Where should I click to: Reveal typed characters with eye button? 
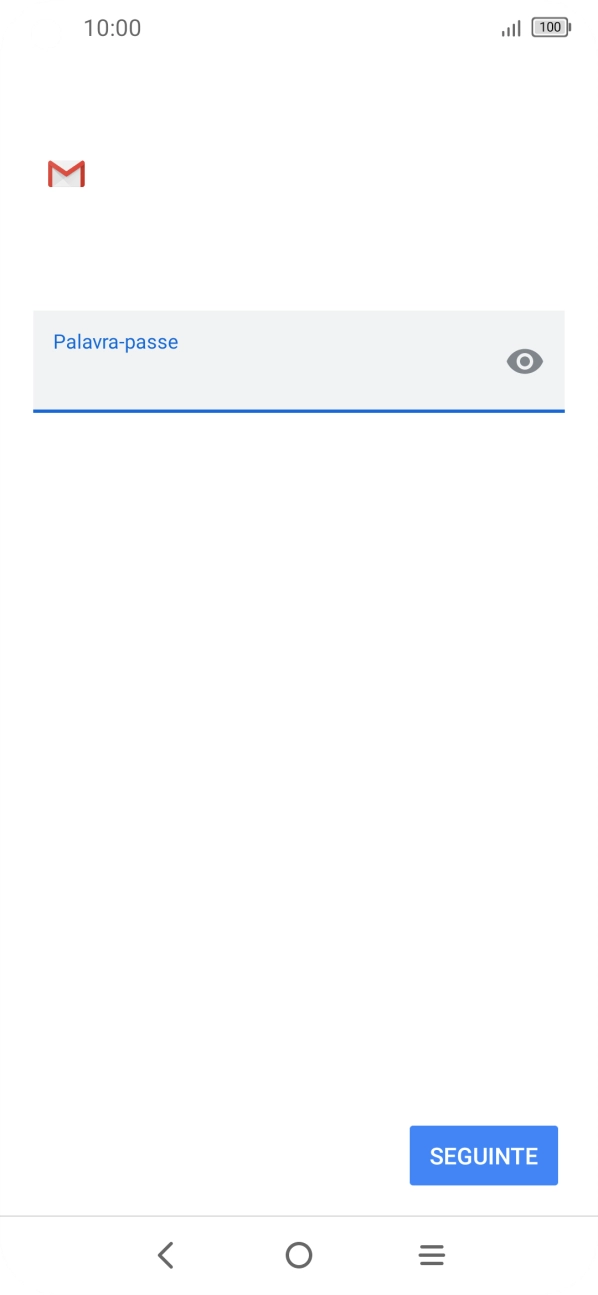click(525, 361)
